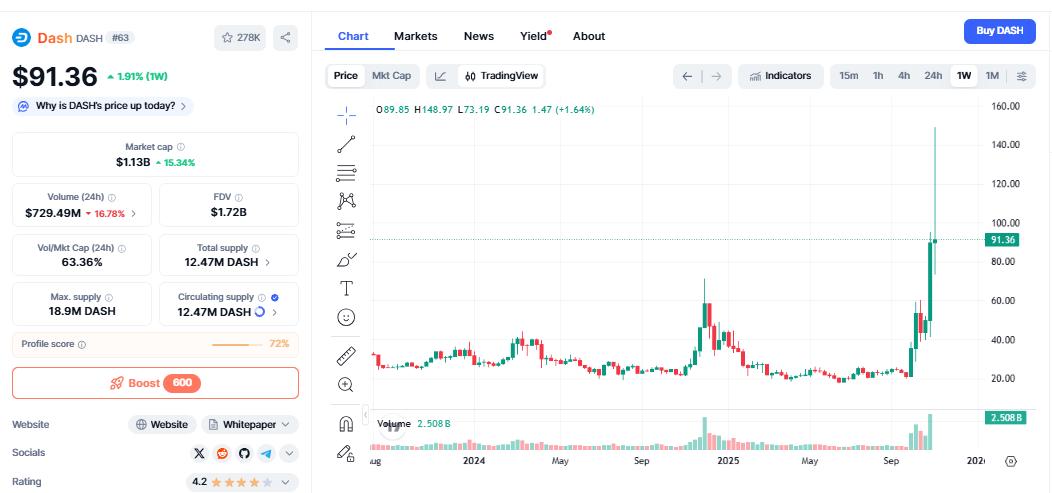Select the brush drawing tool
Screen dimensions: 1052x493
(x=346, y=260)
